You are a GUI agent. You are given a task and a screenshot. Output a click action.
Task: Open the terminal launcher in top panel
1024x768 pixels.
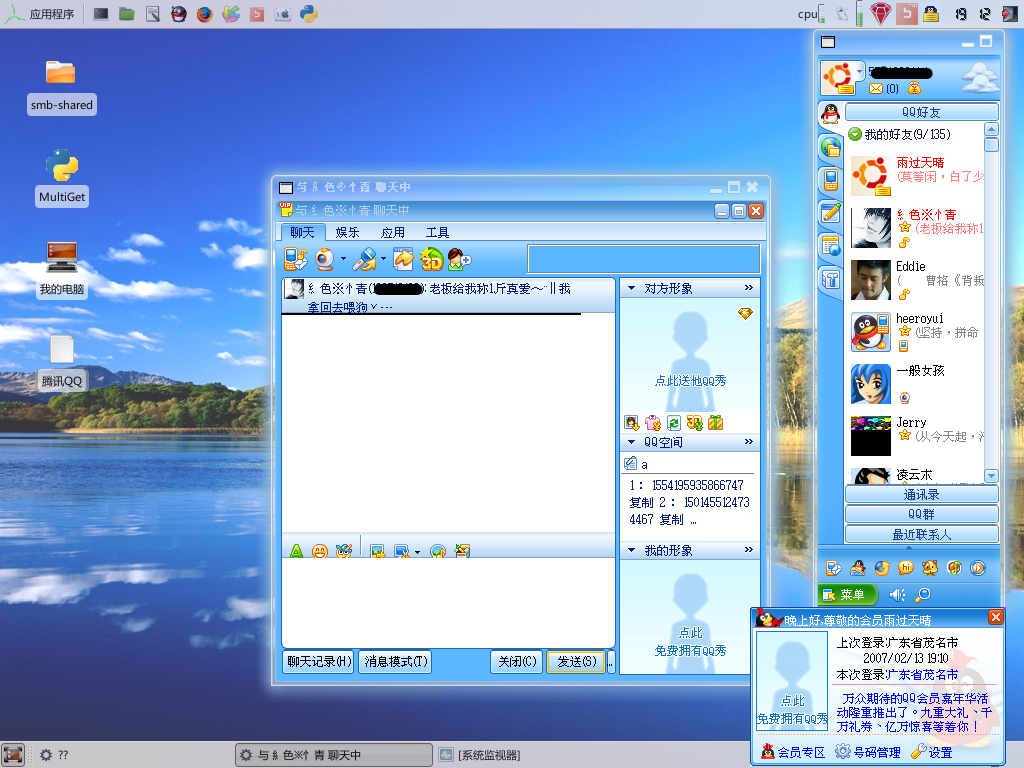101,14
